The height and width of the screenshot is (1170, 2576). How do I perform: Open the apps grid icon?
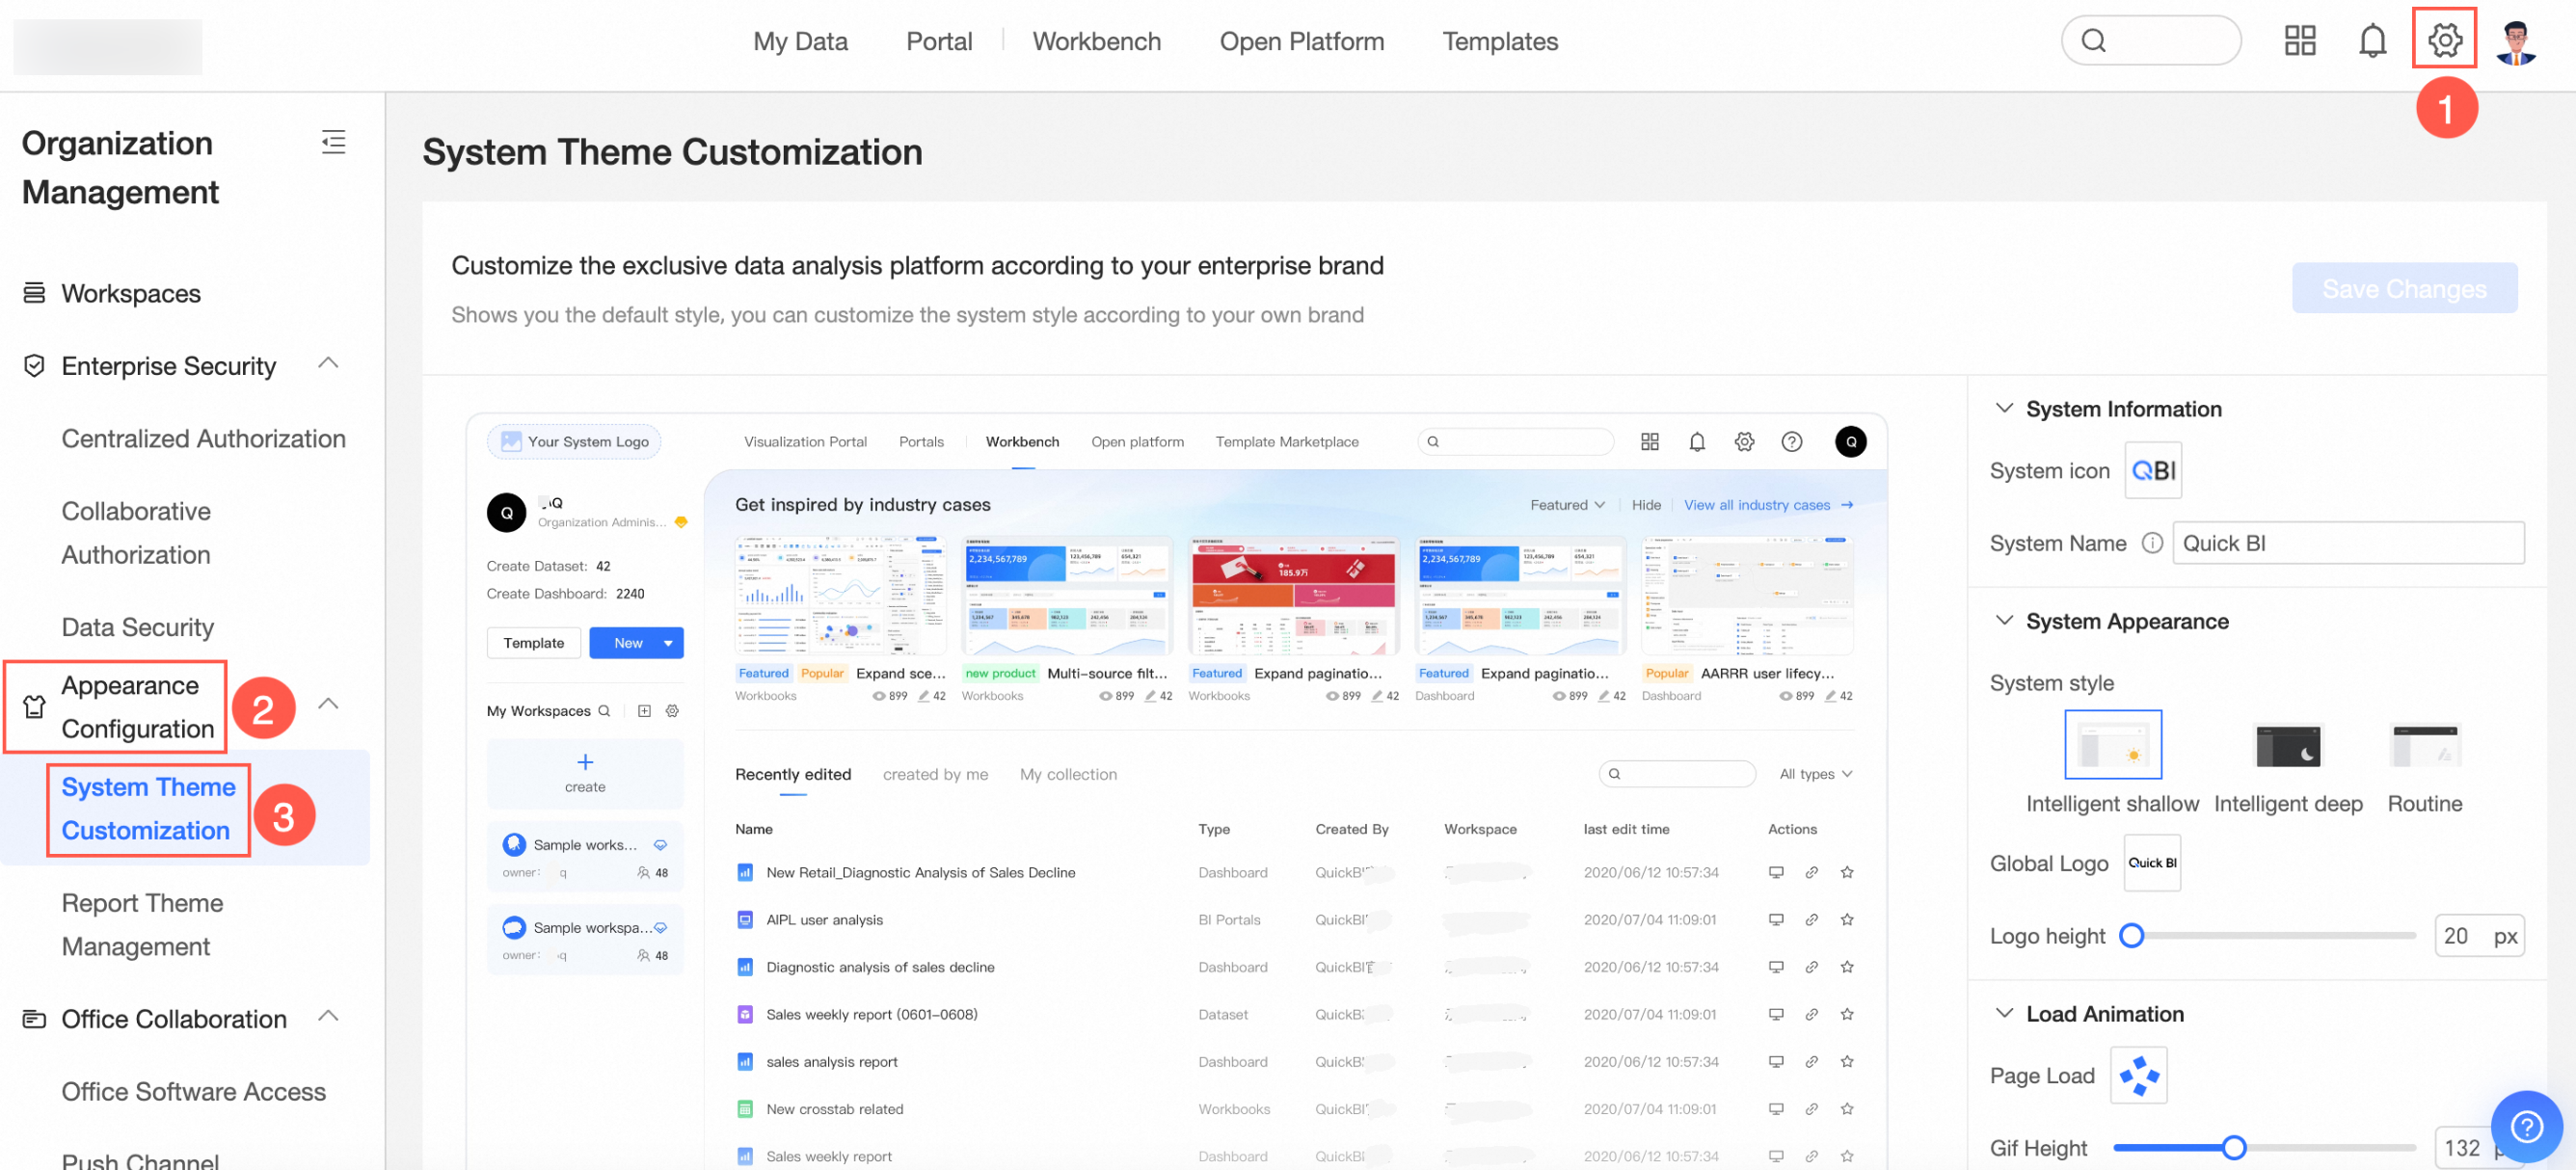[2299, 41]
